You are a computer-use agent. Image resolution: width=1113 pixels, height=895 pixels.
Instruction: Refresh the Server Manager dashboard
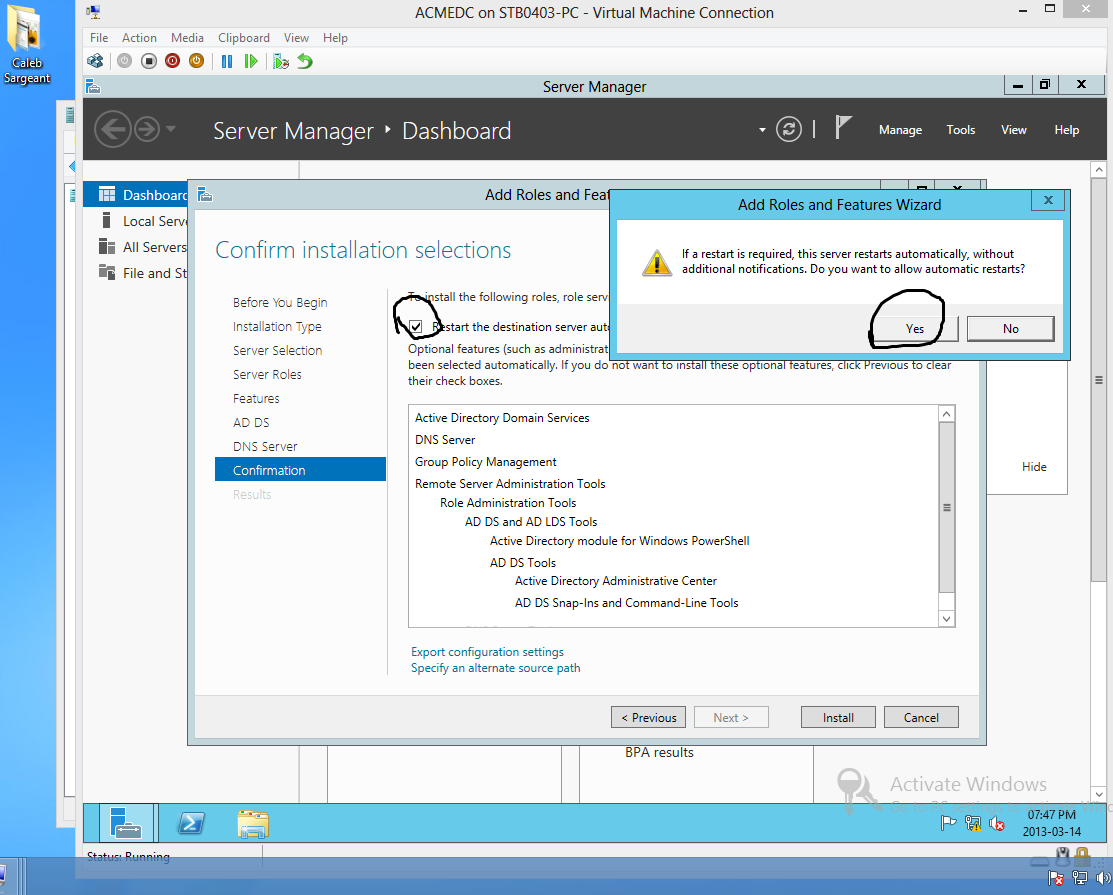(x=789, y=129)
